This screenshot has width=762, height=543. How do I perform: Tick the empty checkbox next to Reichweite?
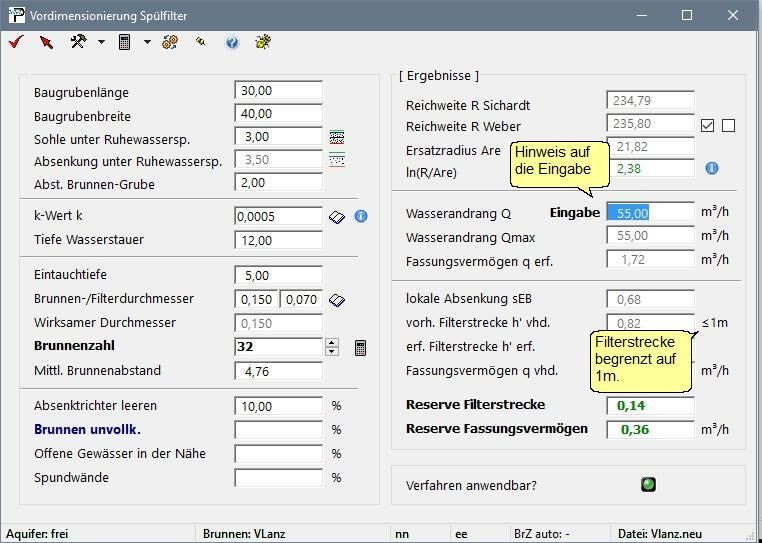pos(728,126)
